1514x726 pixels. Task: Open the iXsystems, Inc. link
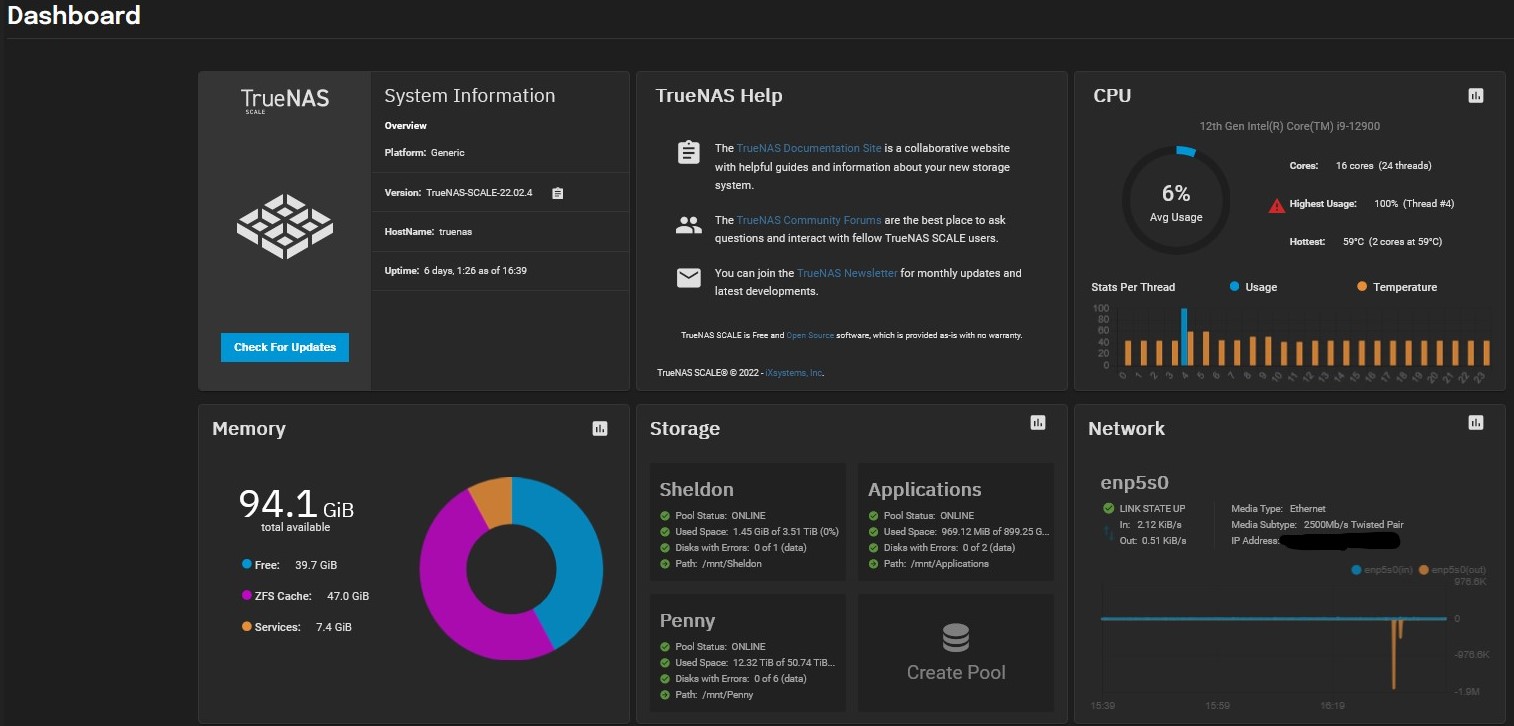(794, 373)
